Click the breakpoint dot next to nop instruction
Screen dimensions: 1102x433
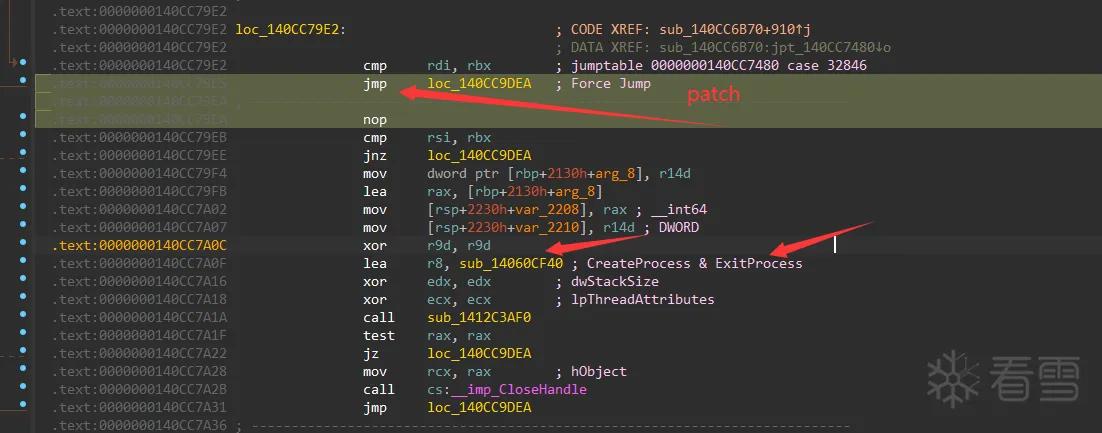[22, 116]
